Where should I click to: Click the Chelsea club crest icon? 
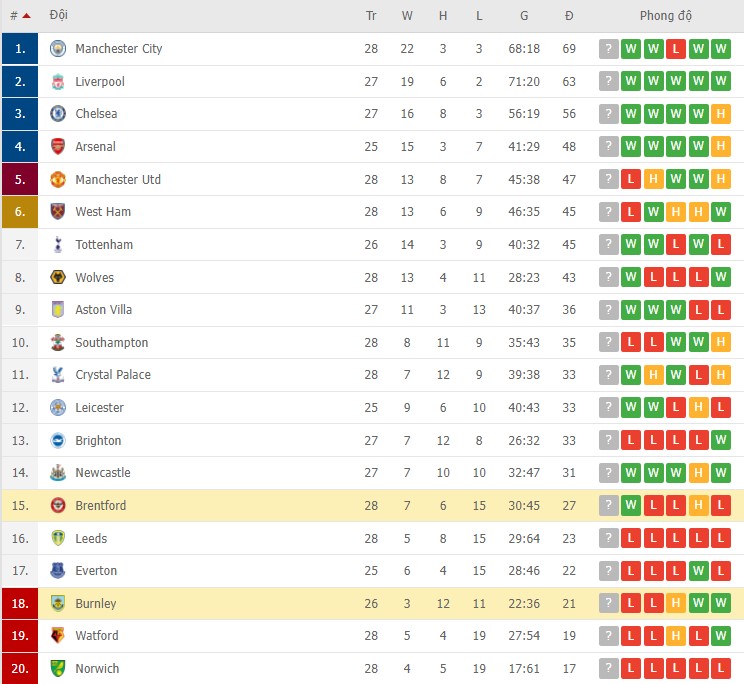click(58, 114)
